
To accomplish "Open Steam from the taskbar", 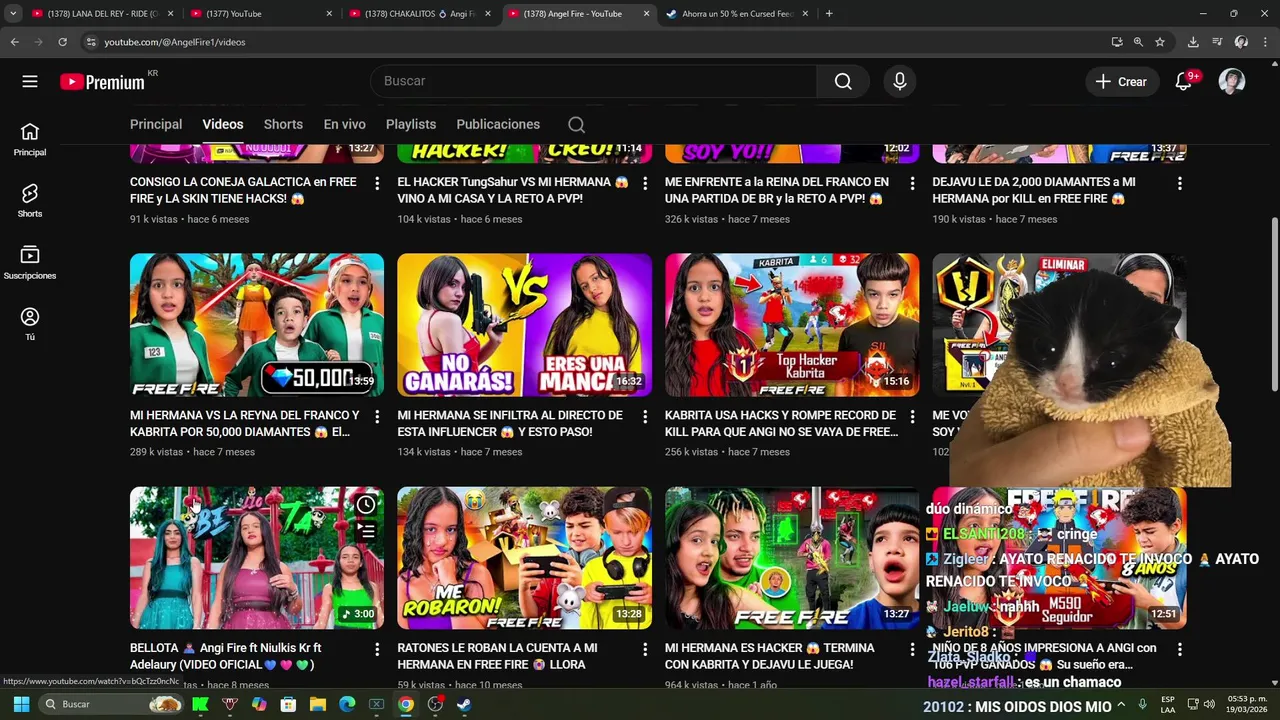I will point(464,704).
